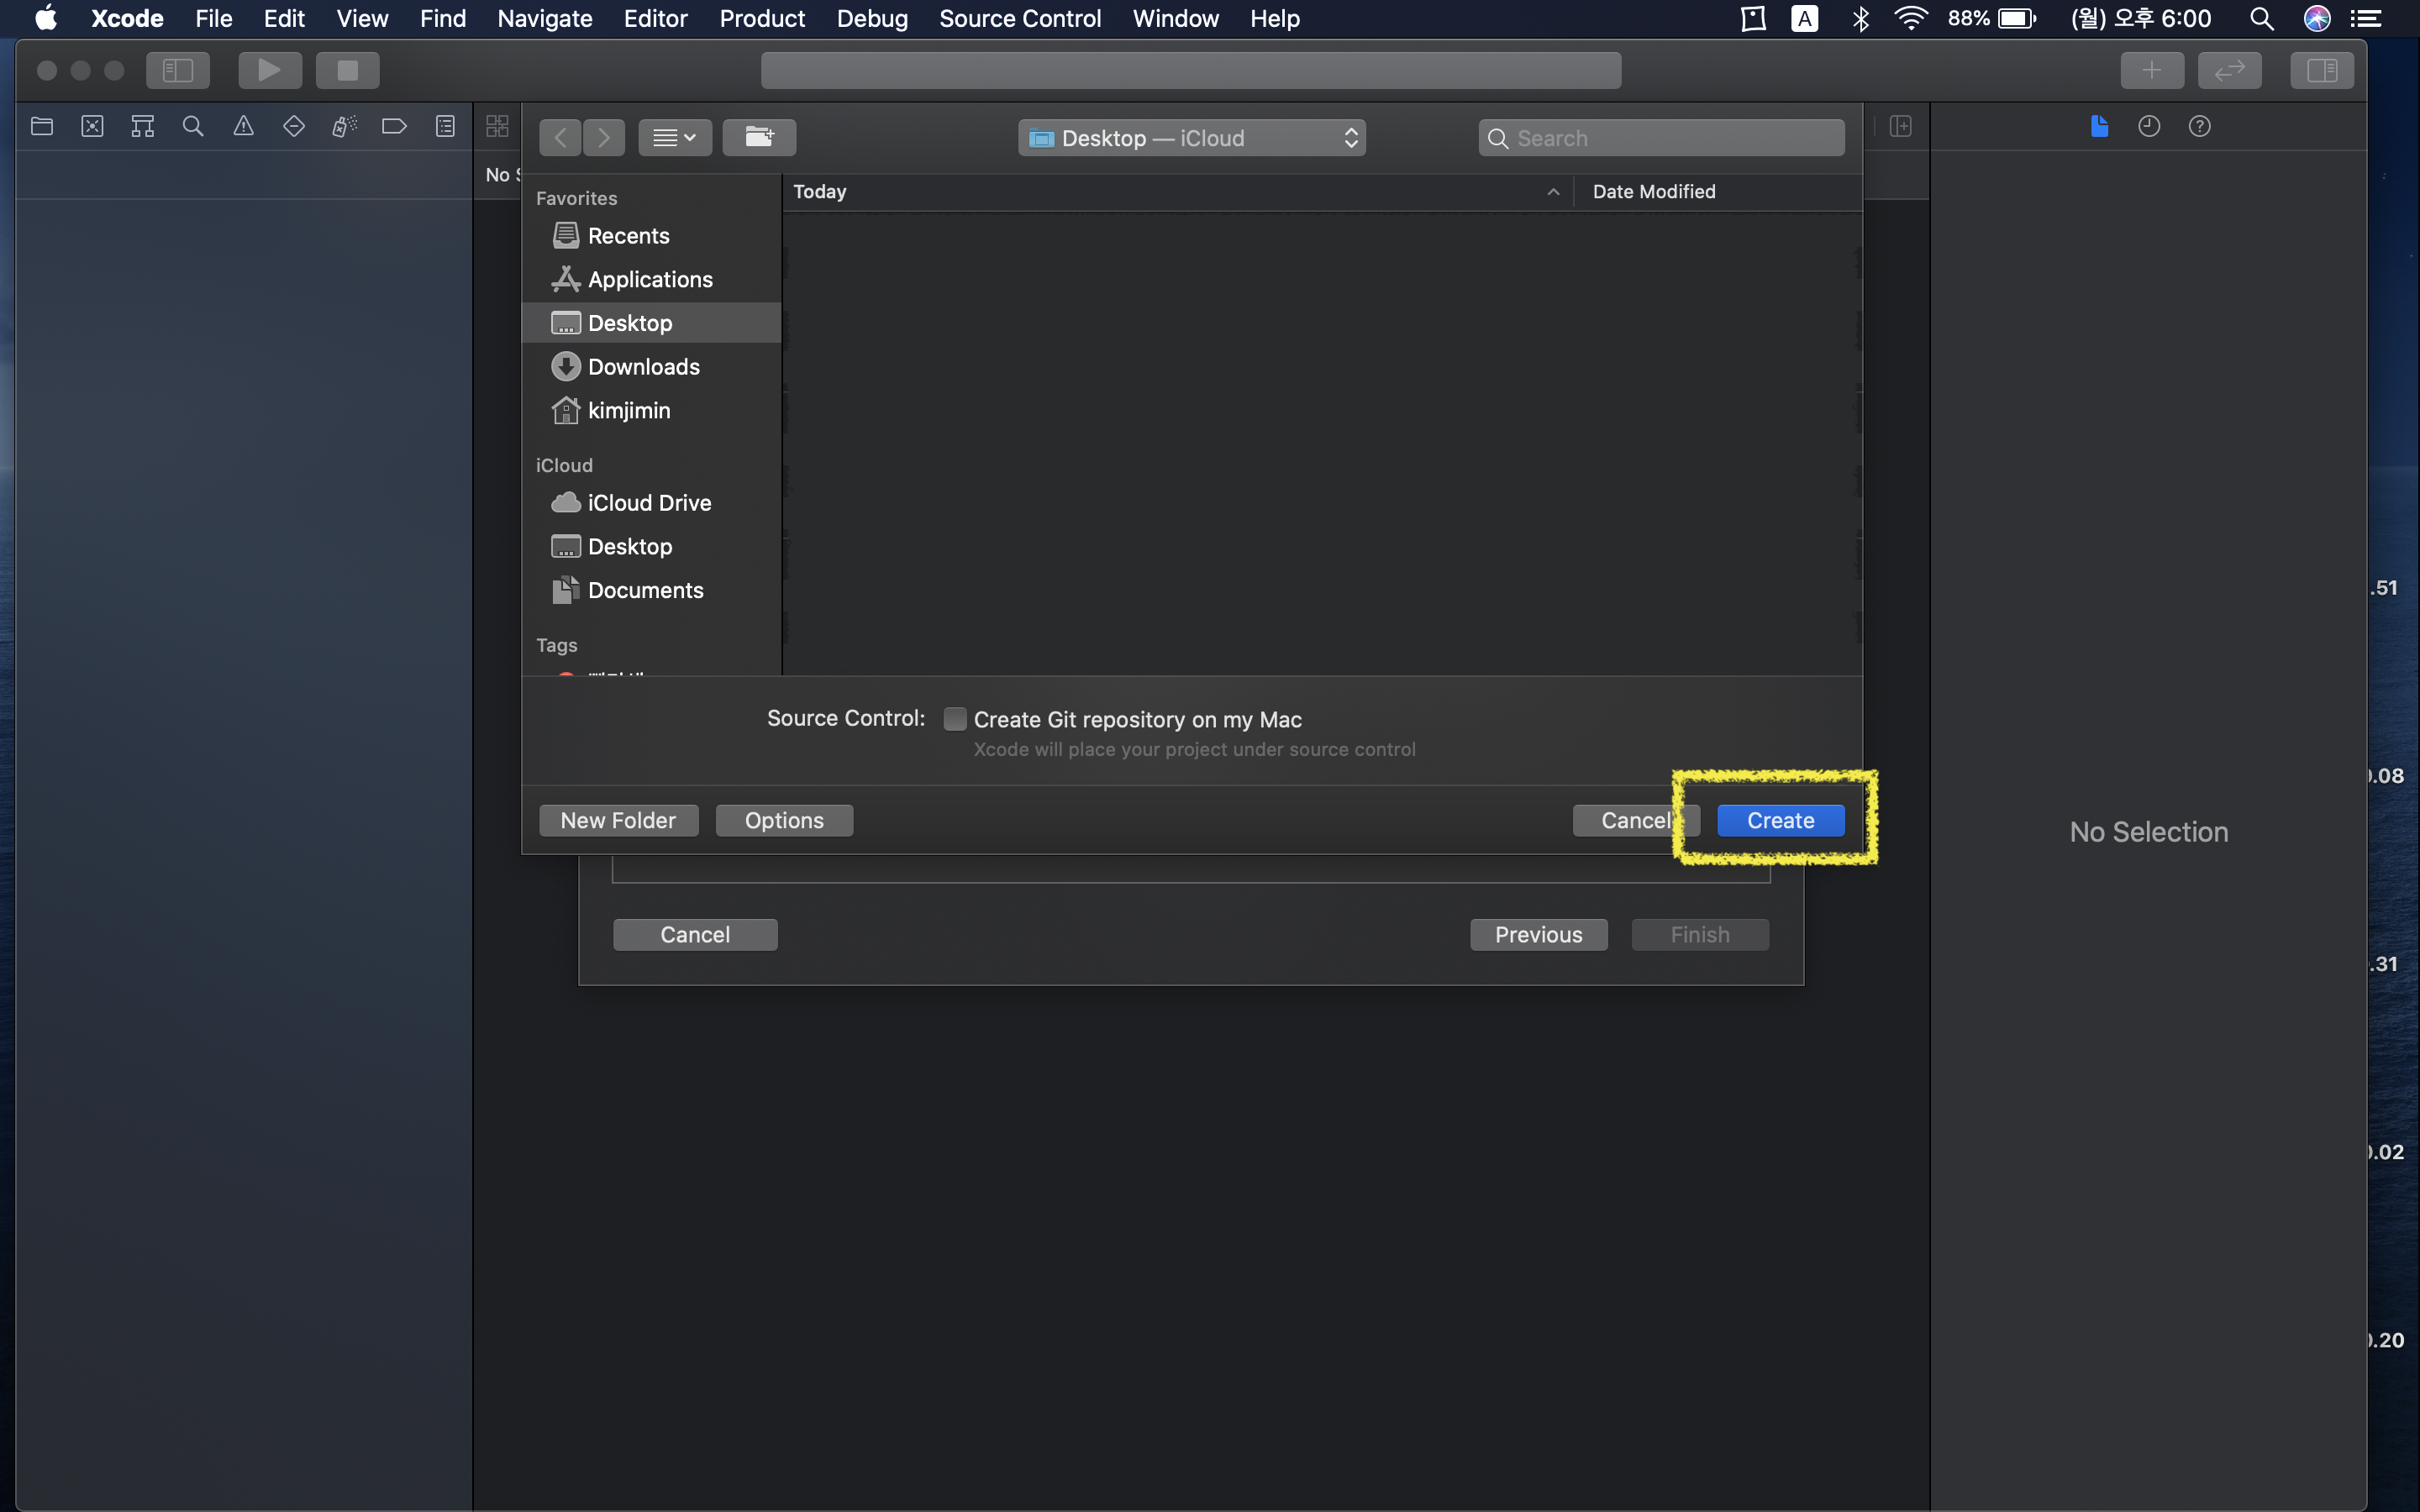Open Spotlight search in menu bar
The image size is (2420, 1512).
point(2262,18)
